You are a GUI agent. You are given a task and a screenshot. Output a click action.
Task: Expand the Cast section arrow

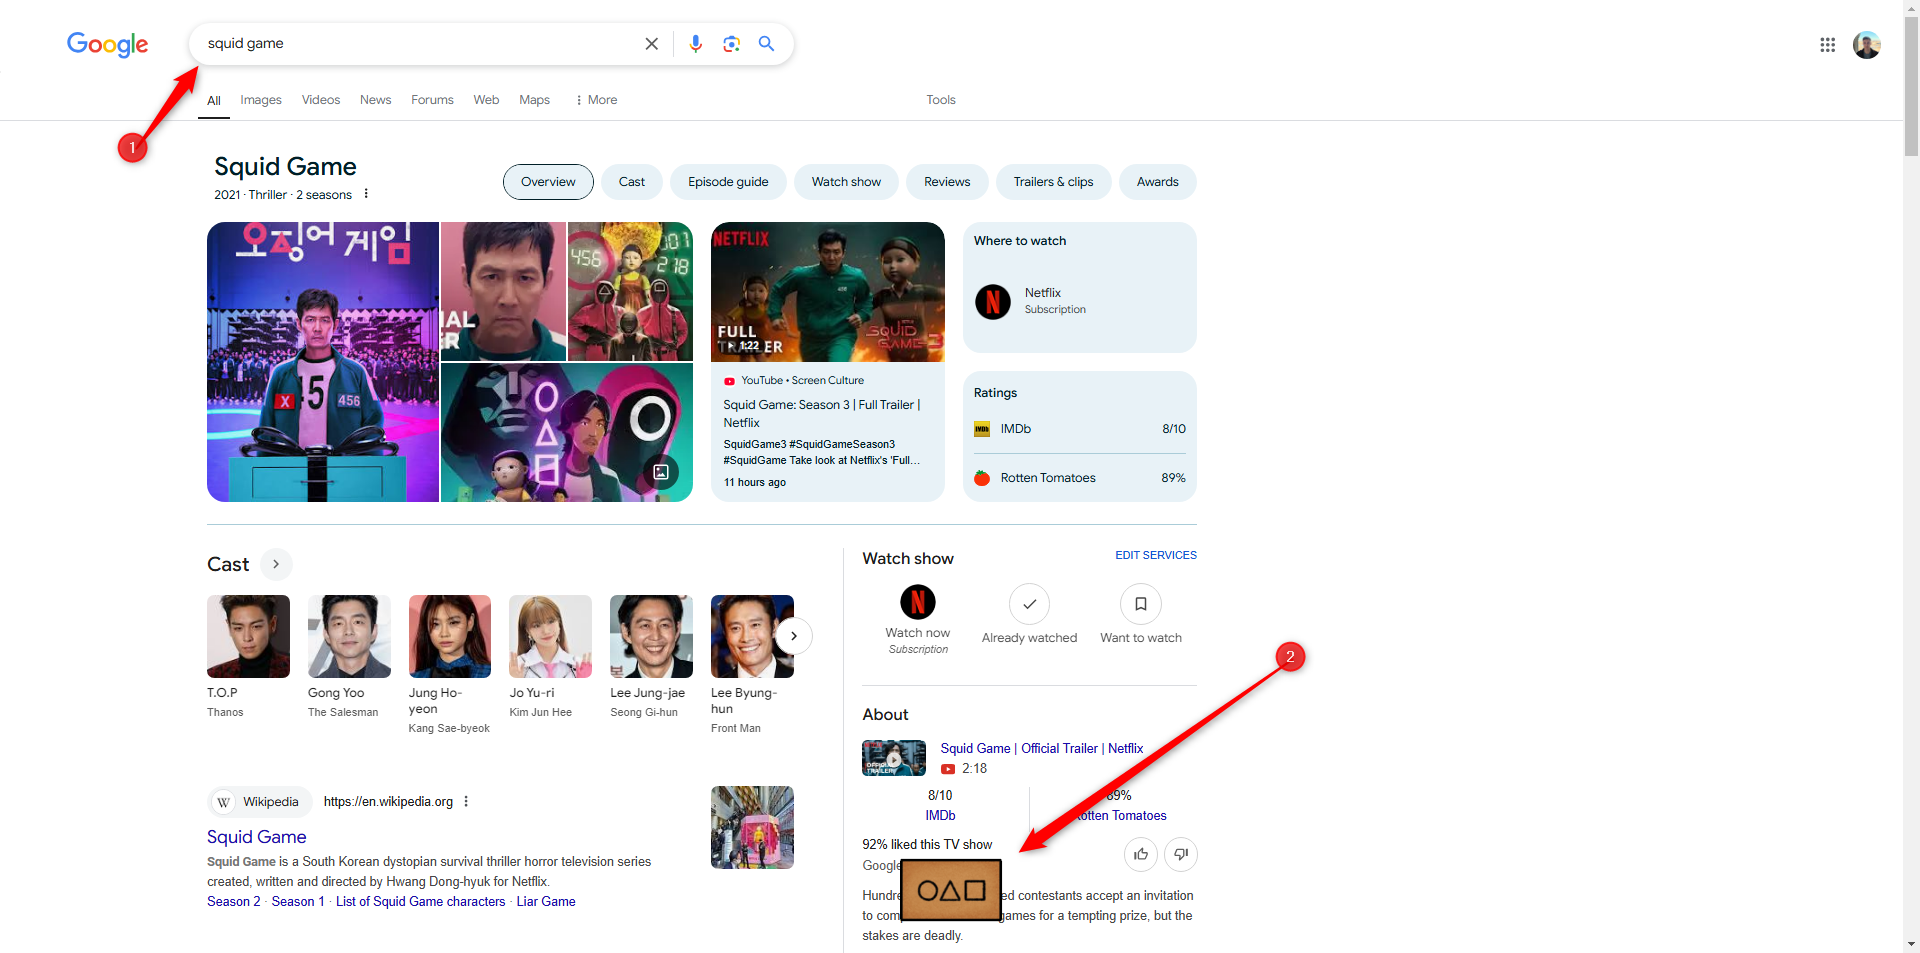276,564
